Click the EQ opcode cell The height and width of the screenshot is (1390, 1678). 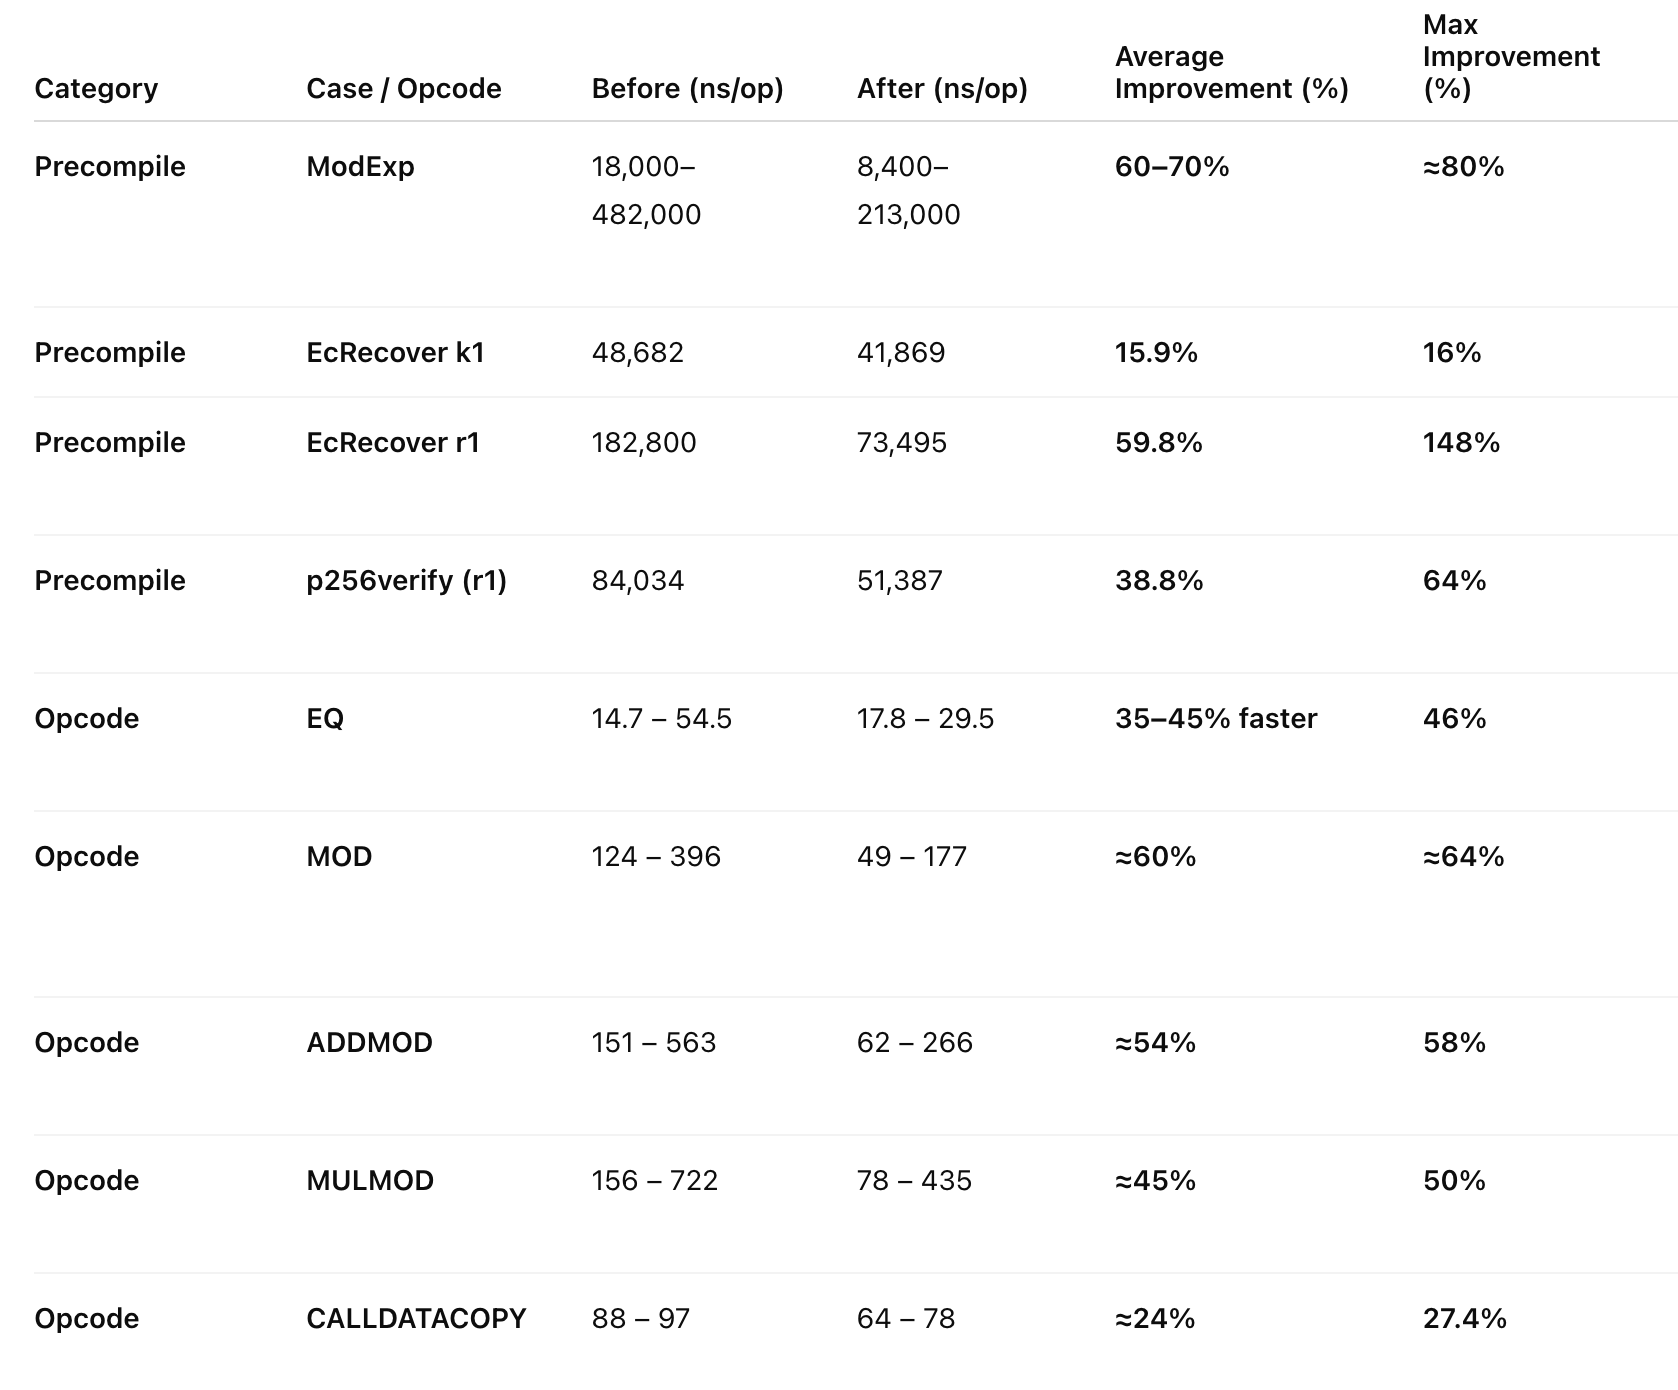(x=325, y=719)
